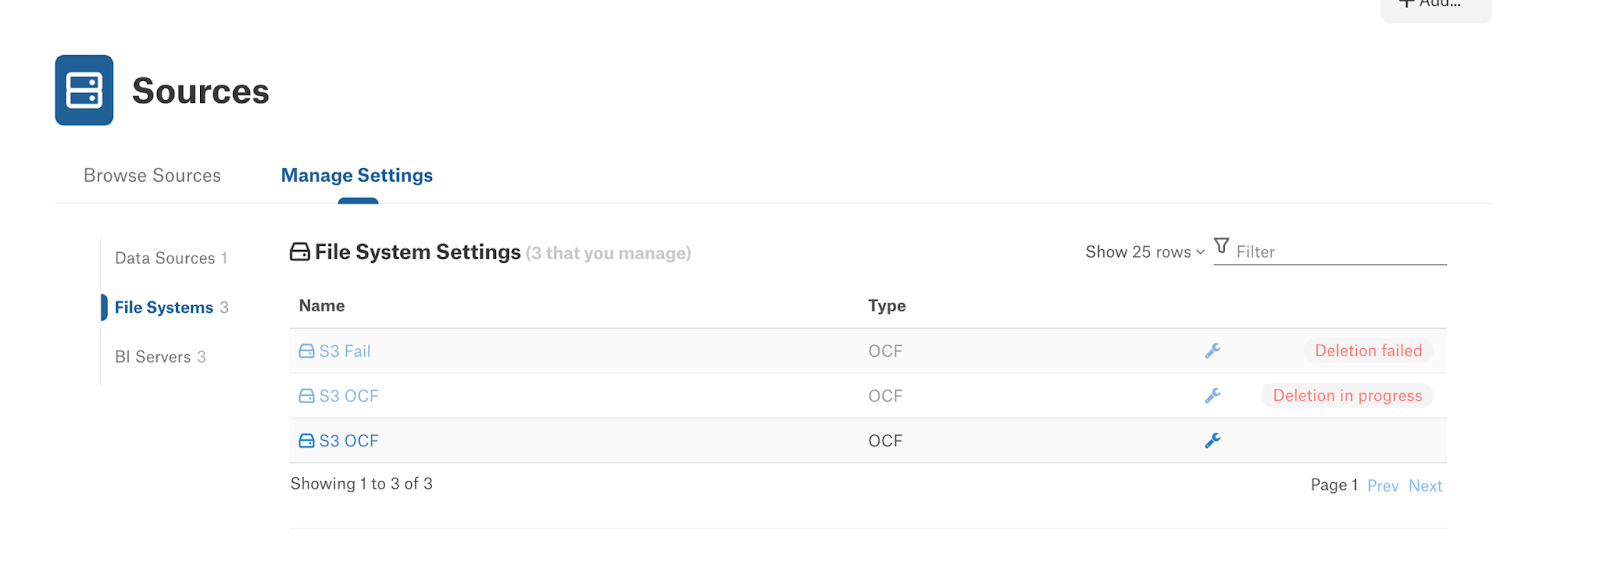This screenshot has height=588, width=1600.
Task: Click the S3 Fail file system icon
Action: coord(307,351)
